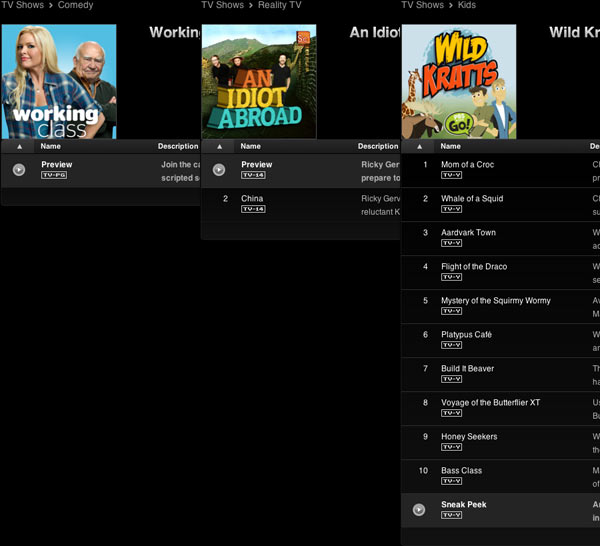The width and height of the screenshot is (600, 546).
Task: Open the Reality TV breadcrumb link
Action: (x=280, y=6)
